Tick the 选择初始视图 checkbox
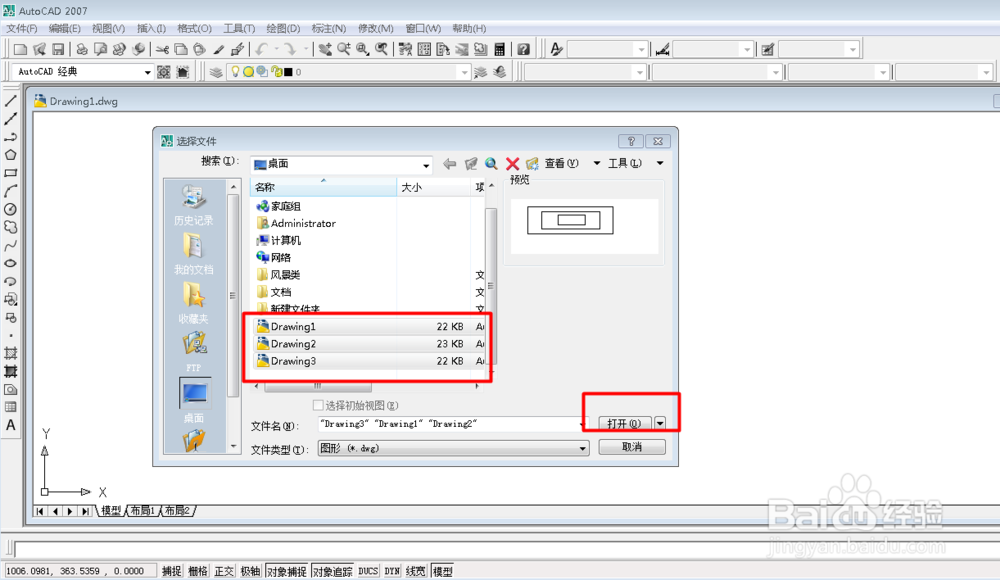Screen dimensions: 1000x580 (318, 405)
